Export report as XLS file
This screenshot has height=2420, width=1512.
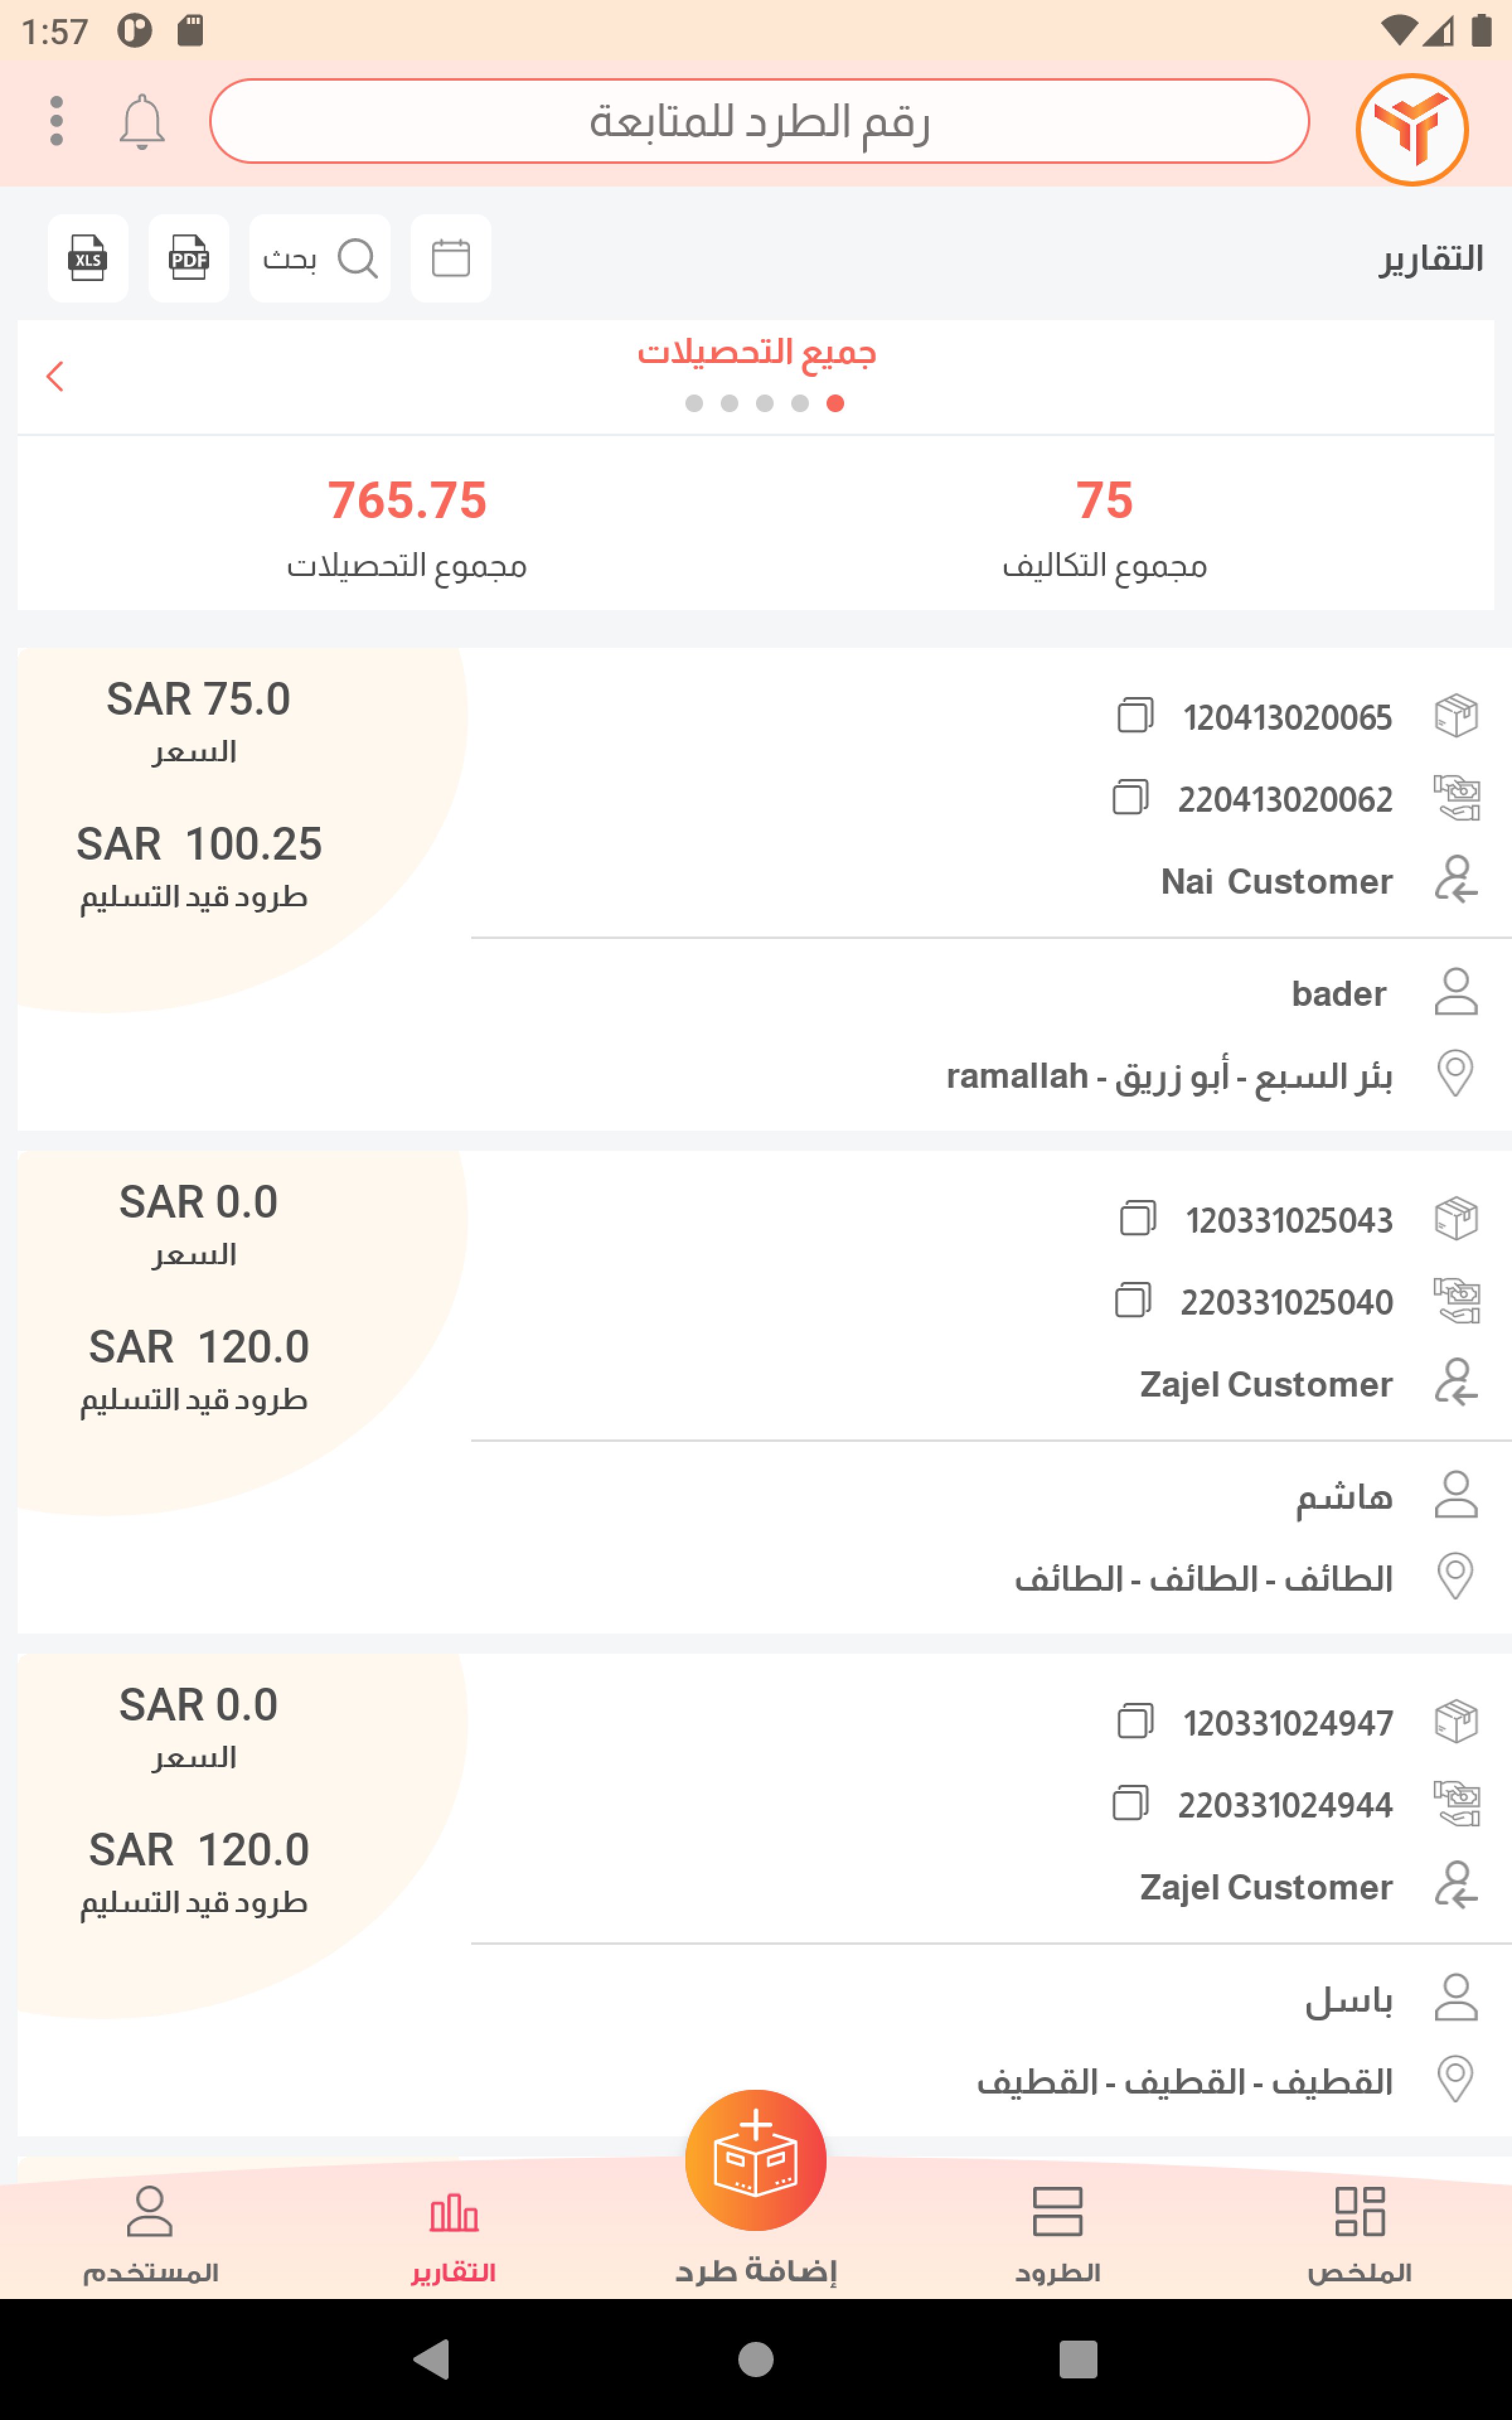pos(88,258)
